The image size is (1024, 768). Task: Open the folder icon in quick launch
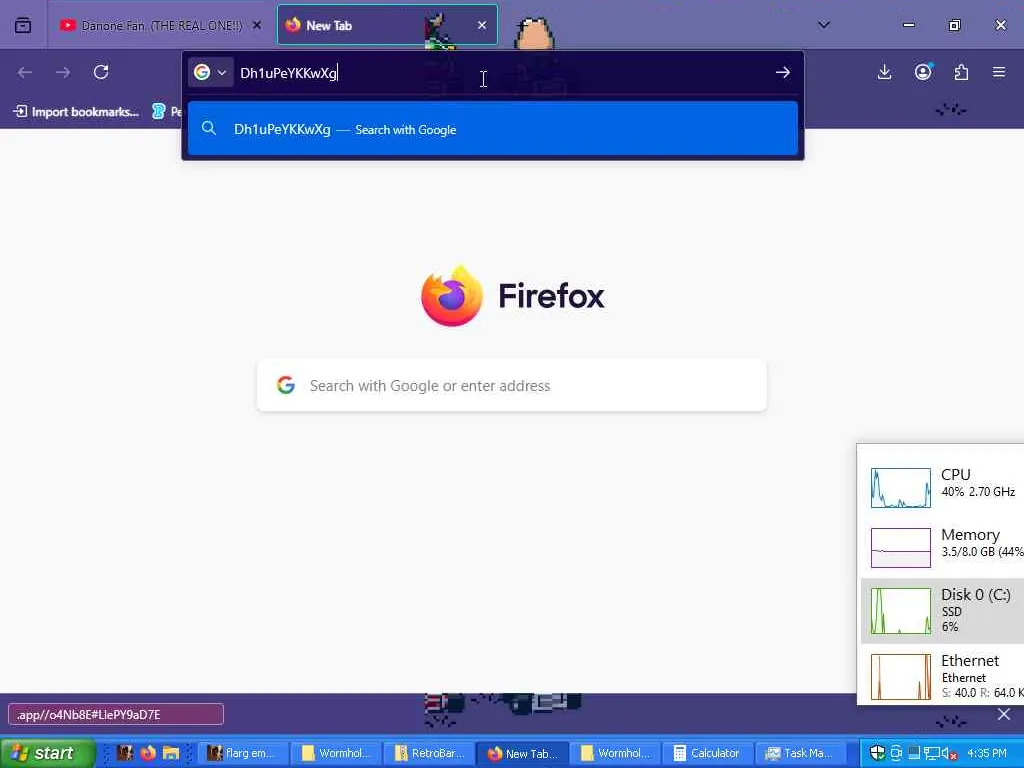pyautogui.click(x=170, y=753)
